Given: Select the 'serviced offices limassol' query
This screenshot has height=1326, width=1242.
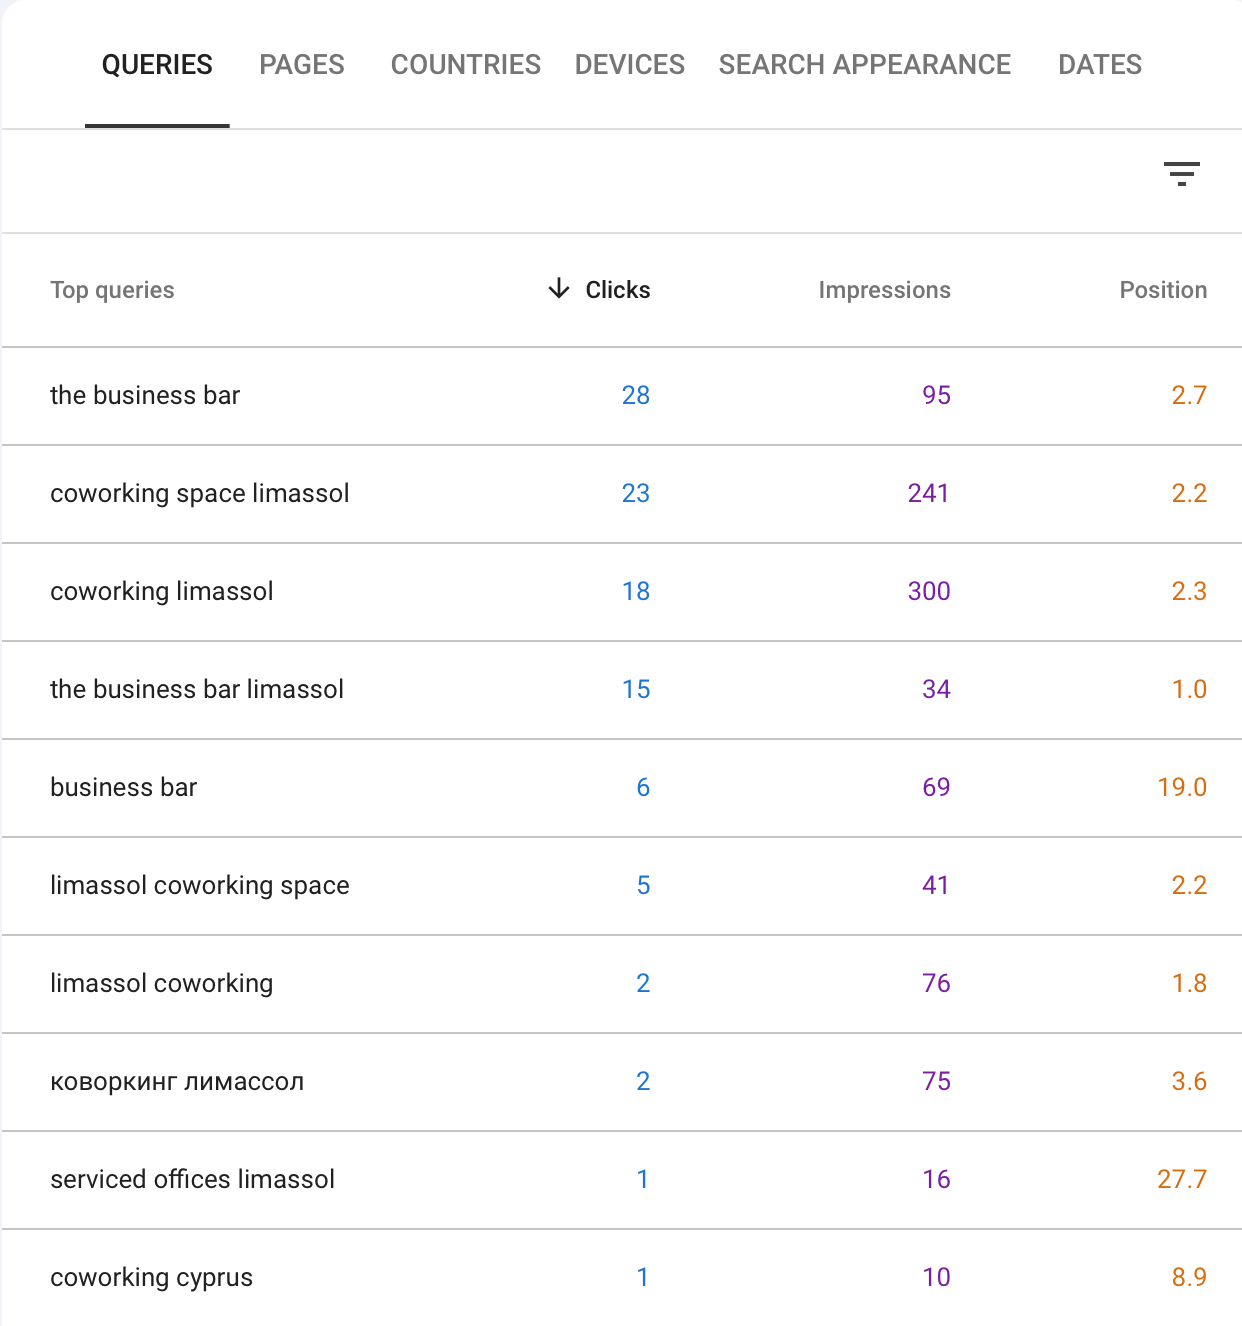Looking at the screenshot, I should [192, 1179].
